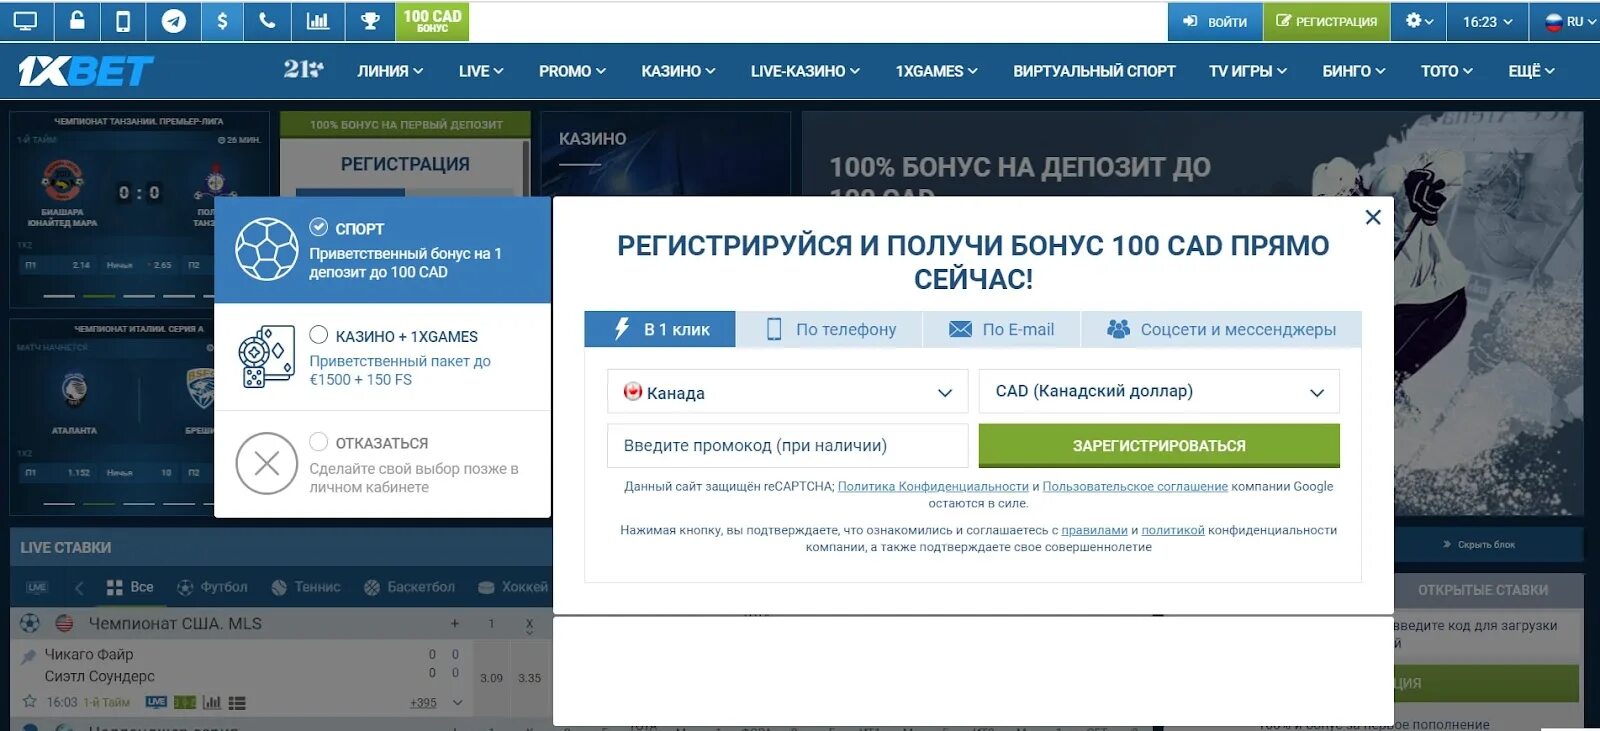
Task: Click the +395 more markets link
Action: tap(423, 703)
